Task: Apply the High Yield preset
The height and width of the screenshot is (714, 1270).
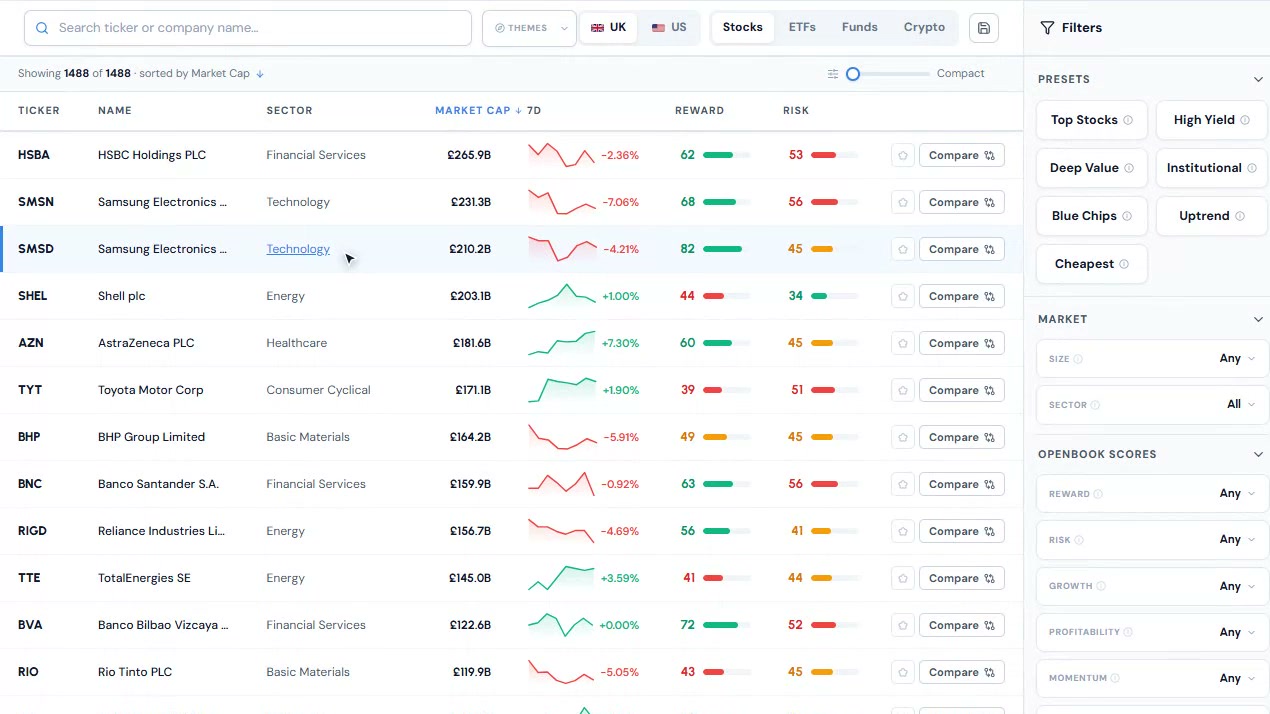Action: (x=1211, y=120)
